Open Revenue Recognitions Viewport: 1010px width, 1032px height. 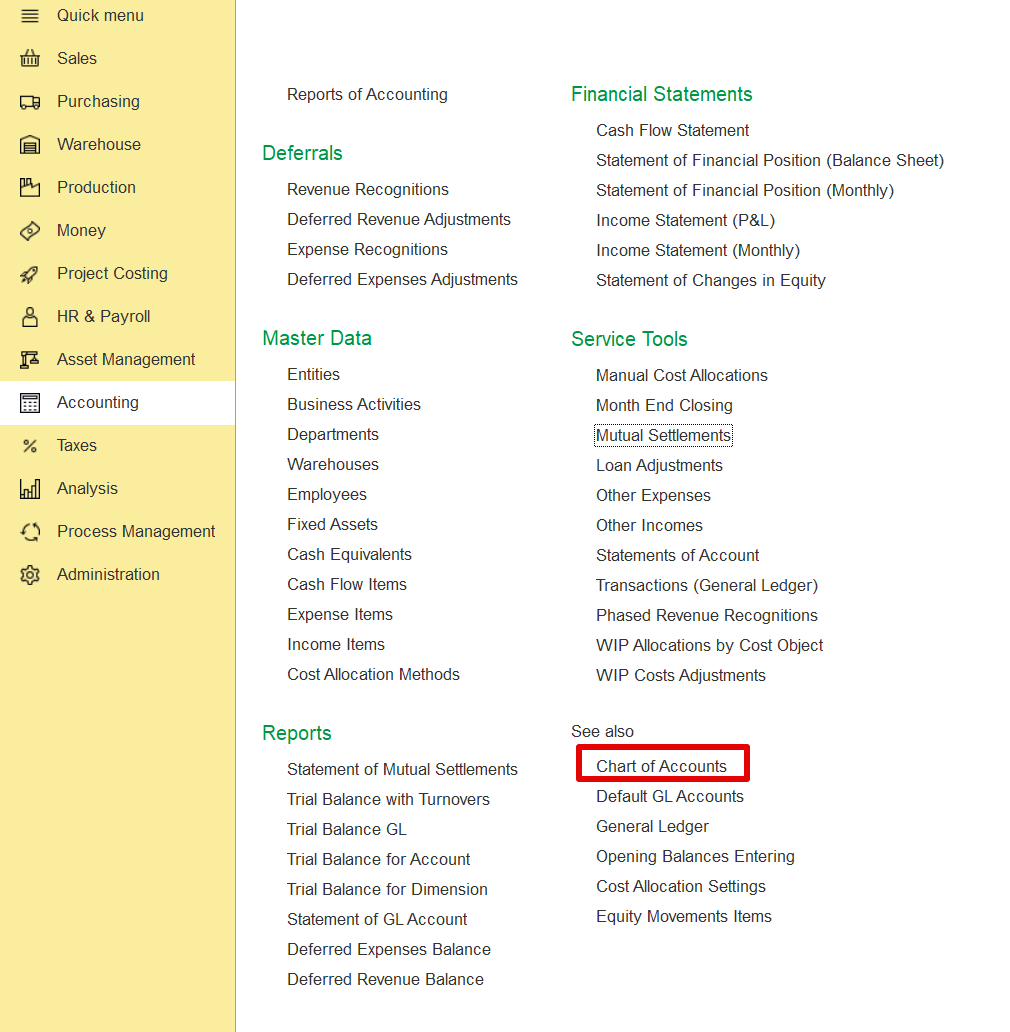click(368, 190)
